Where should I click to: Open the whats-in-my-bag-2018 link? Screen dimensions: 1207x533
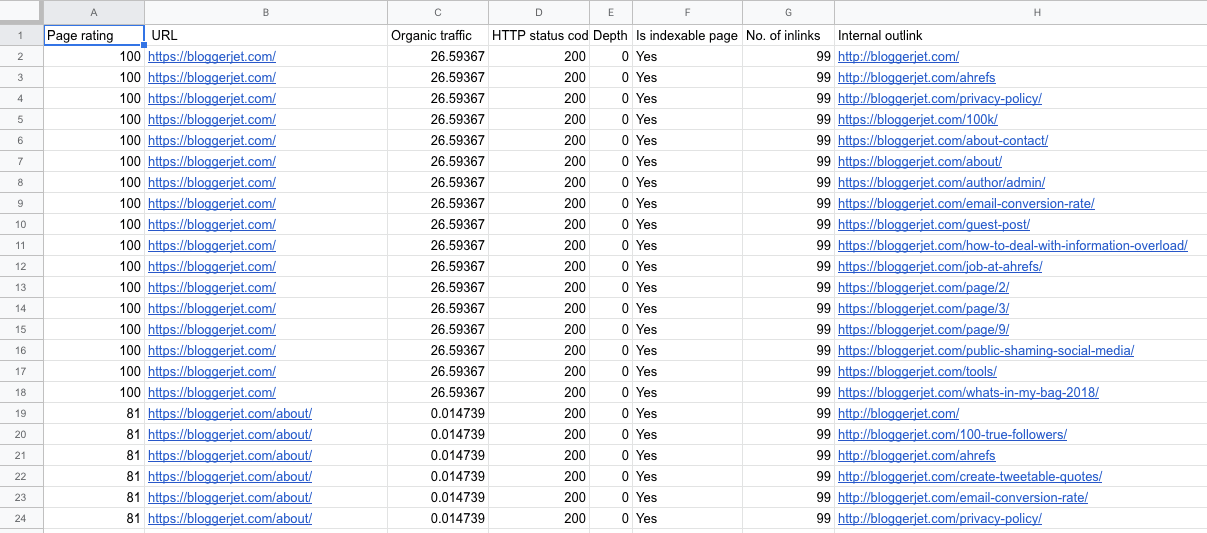(x=968, y=393)
